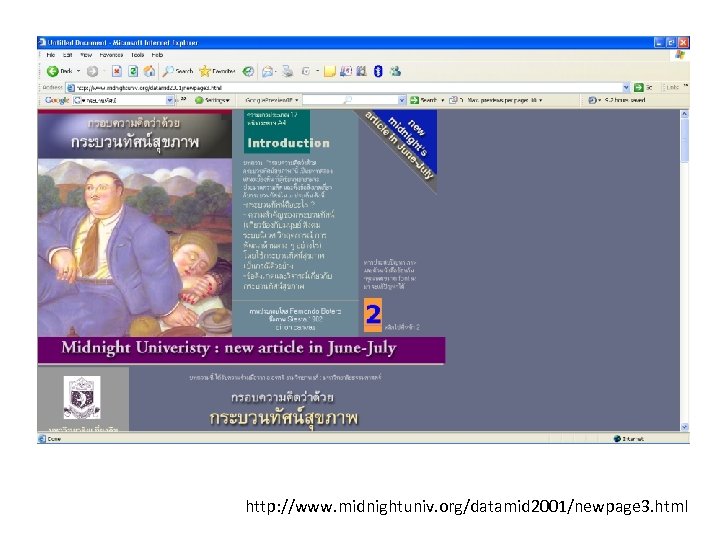Click the yellow note icon in the toolbar
Image resolution: width=720 pixels, height=540 pixels.
[329, 71]
